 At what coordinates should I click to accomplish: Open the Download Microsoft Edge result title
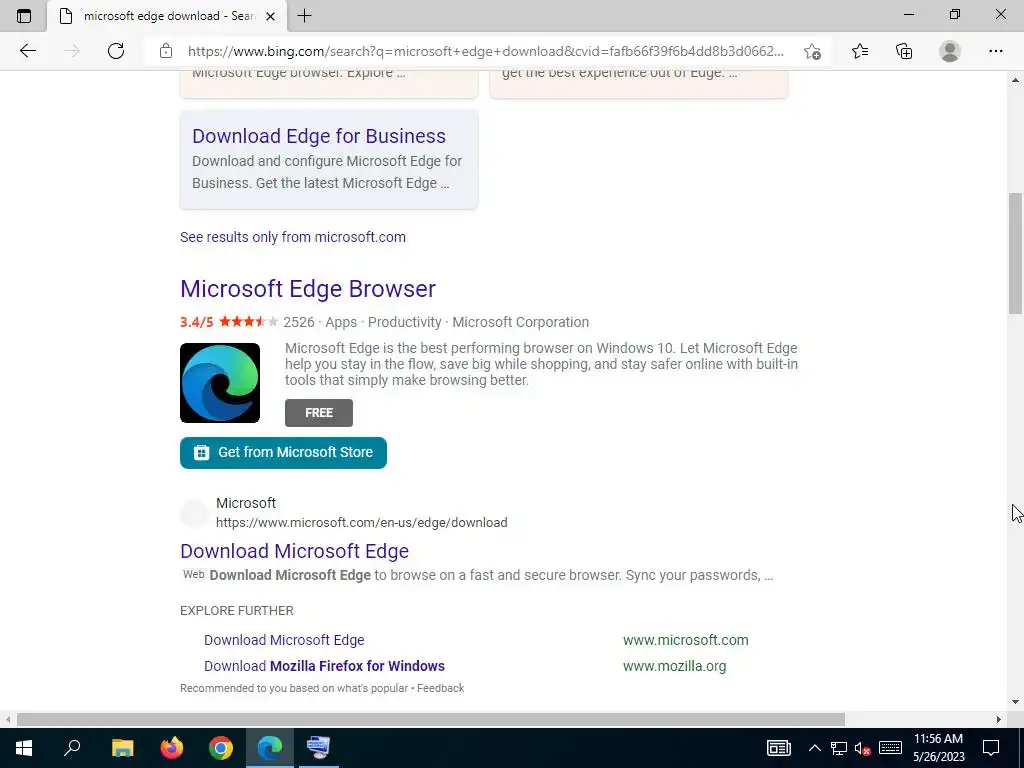coord(295,551)
